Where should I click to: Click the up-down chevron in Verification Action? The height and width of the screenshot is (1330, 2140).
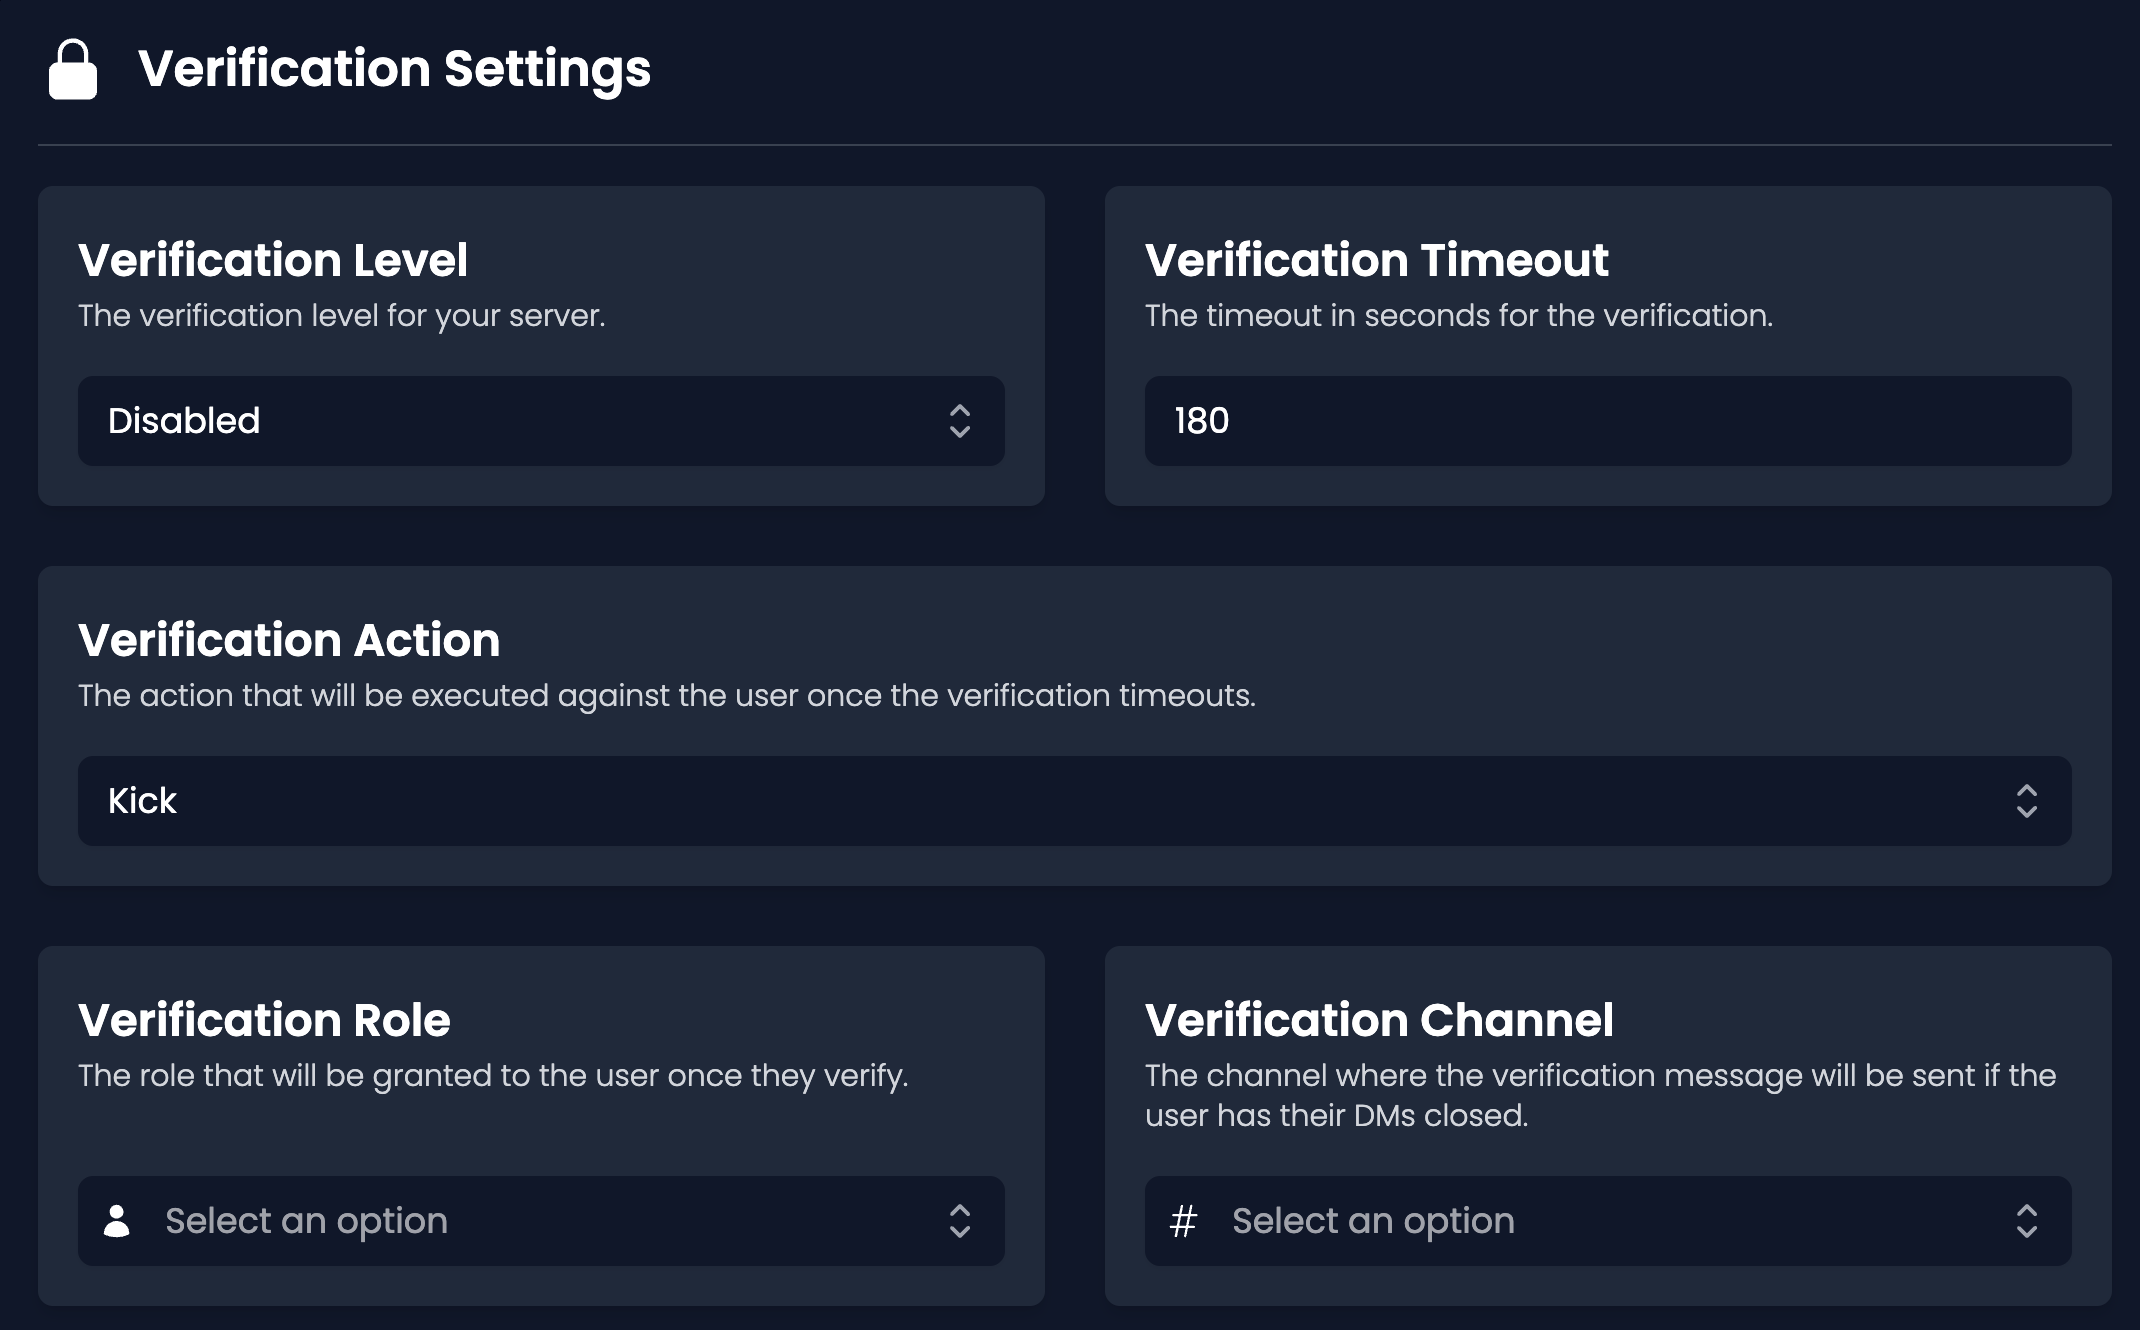tap(2026, 801)
